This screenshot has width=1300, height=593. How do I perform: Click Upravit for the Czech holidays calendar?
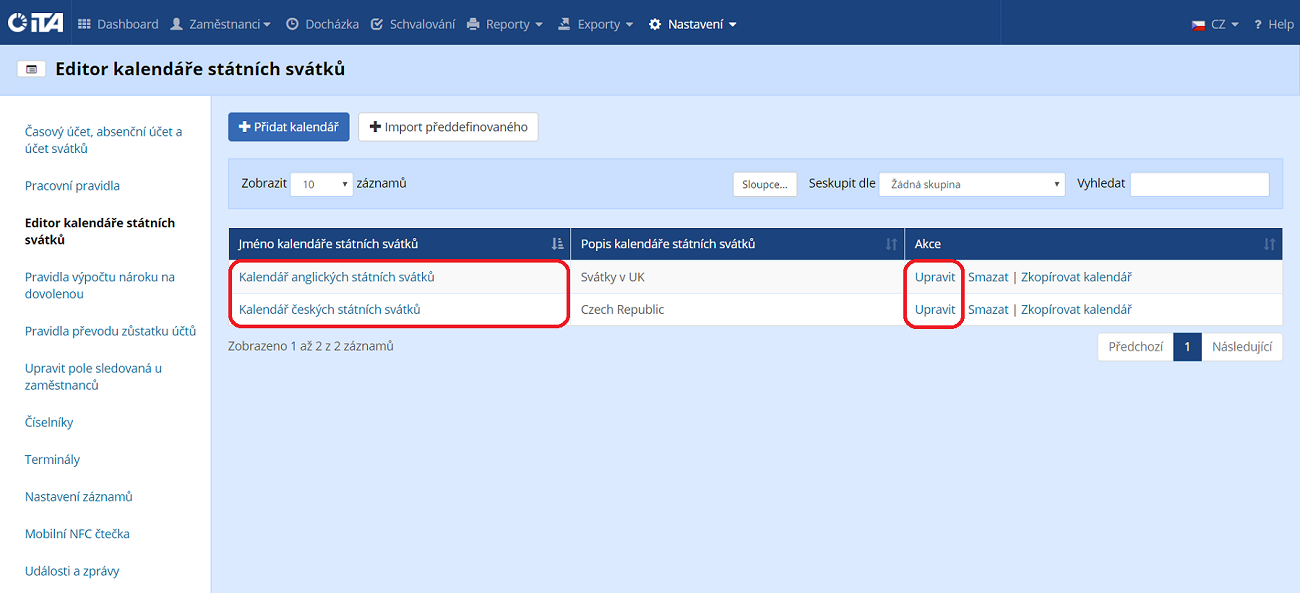935,310
